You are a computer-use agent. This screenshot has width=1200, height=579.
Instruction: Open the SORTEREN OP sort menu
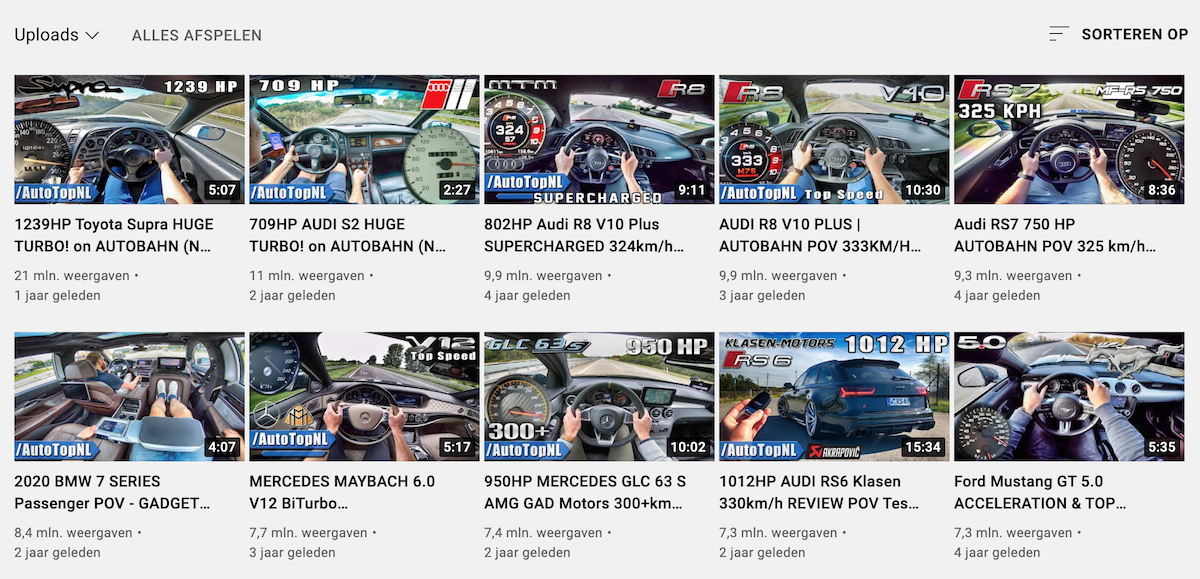1135,34
